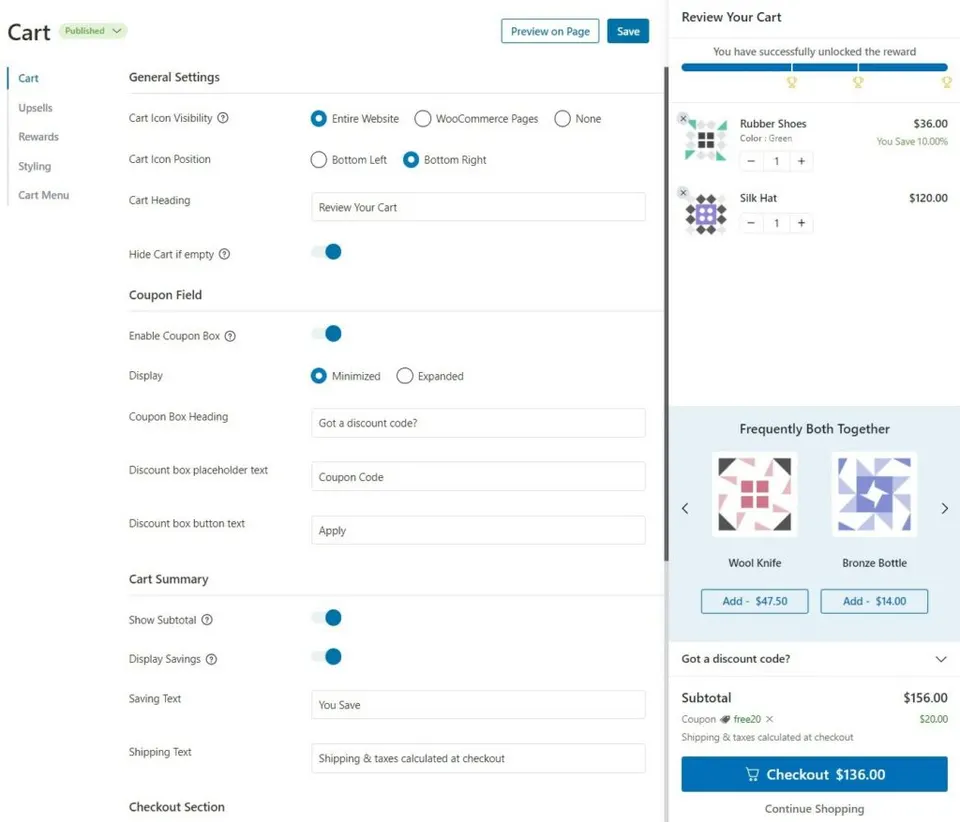Decrease Rubber Shoes quantity with minus

(751, 161)
